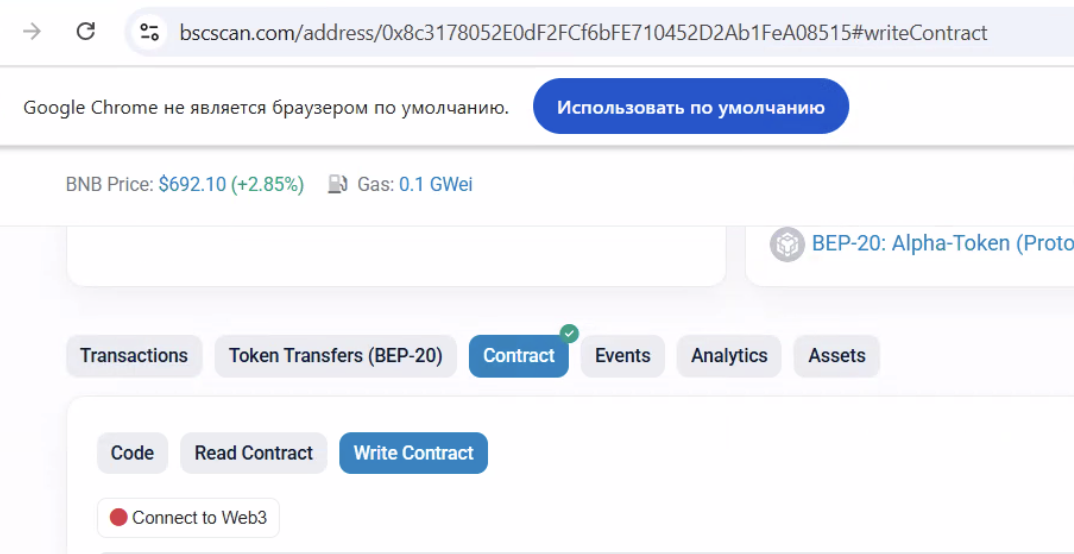The image size is (1074, 554).
Task: Switch to Read Contract
Action: point(253,453)
